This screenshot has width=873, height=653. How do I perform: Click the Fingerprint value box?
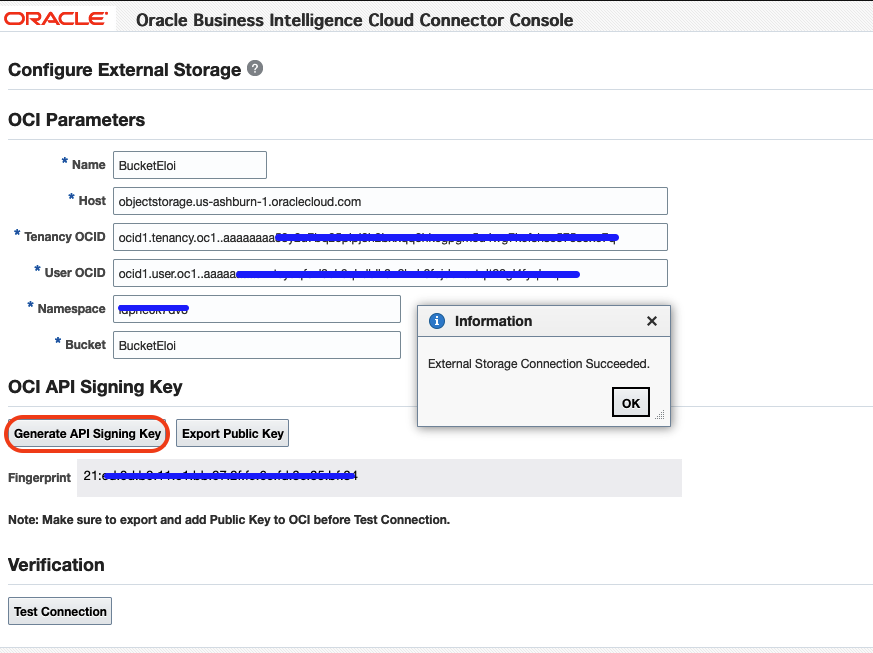tap(380, 477)
